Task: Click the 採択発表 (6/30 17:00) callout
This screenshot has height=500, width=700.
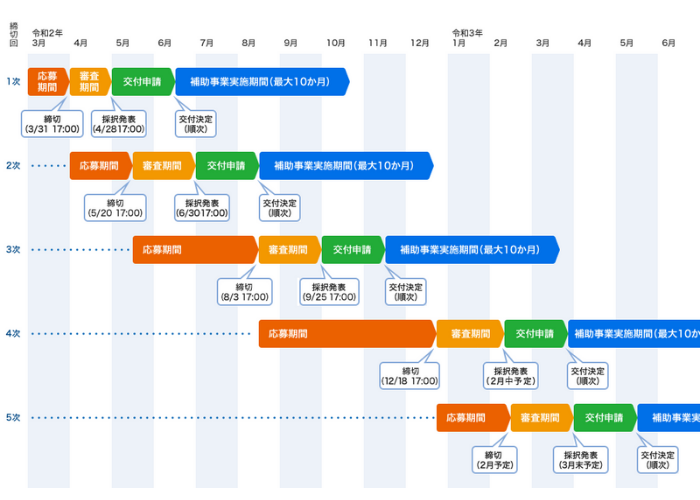Action: [x=202, y=207]
